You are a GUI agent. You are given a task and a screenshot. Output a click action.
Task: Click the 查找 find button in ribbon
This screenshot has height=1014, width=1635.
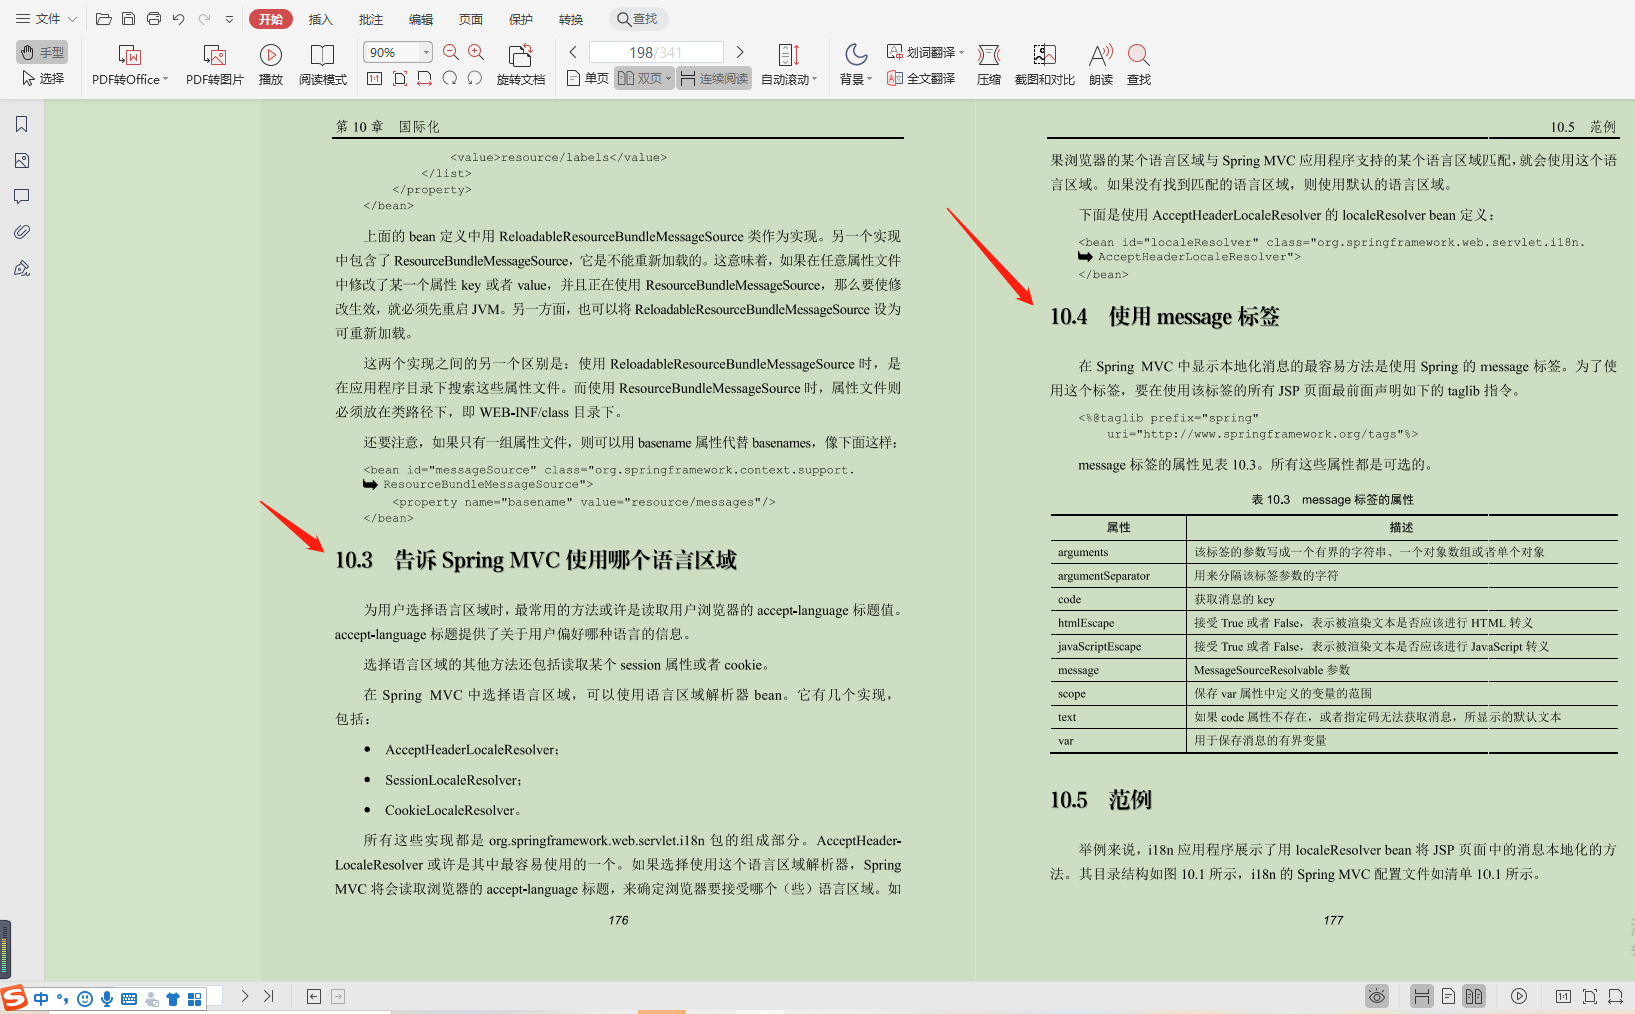click(x=1139, y=65)
